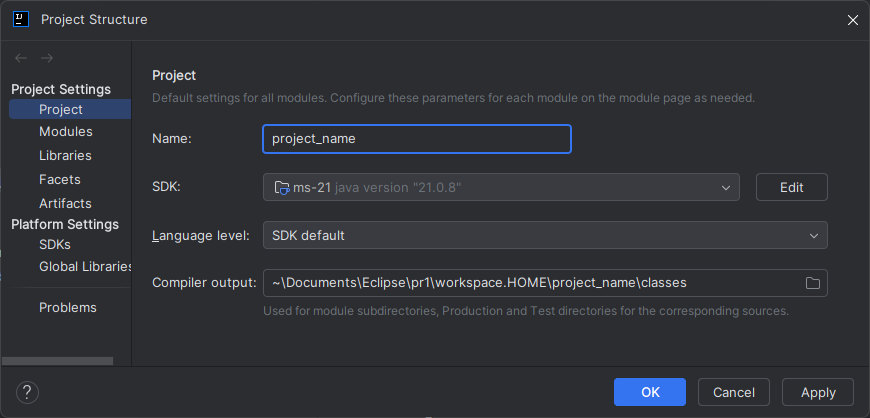Open the Modules settings page
This screenshot has height=418, width=870.
click(66, 131)
